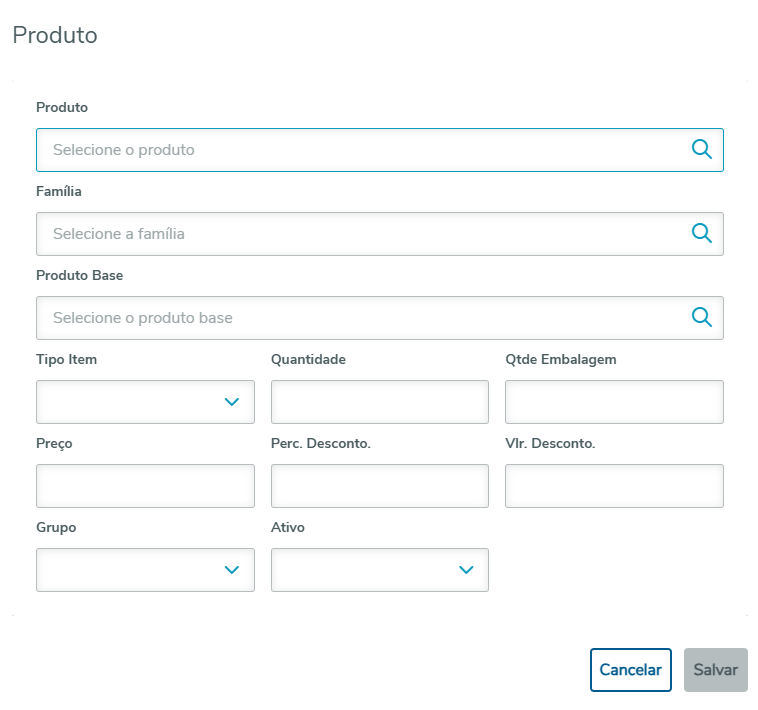Click the 'Ativo' field label text
758x710 pixels.
[288, 527]
